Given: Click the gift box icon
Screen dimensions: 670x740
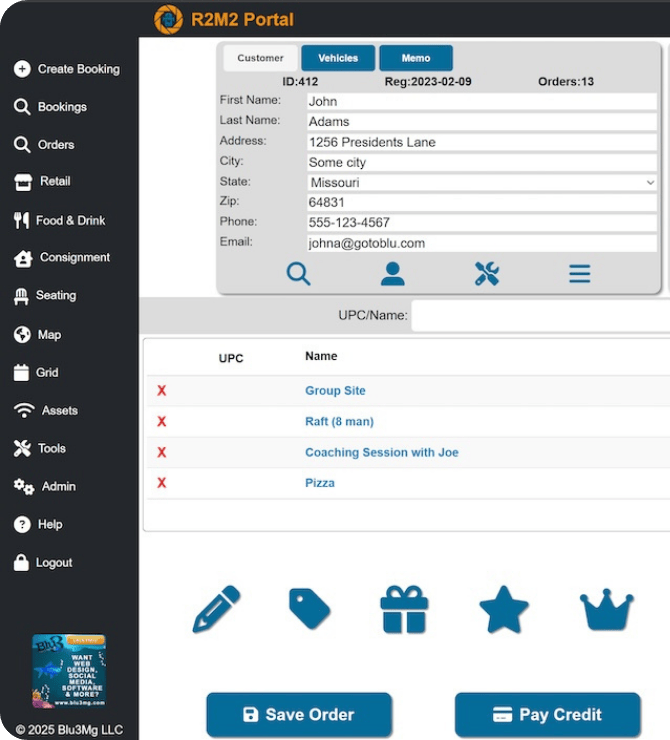Looking at the screenshot, I should 404,609.
